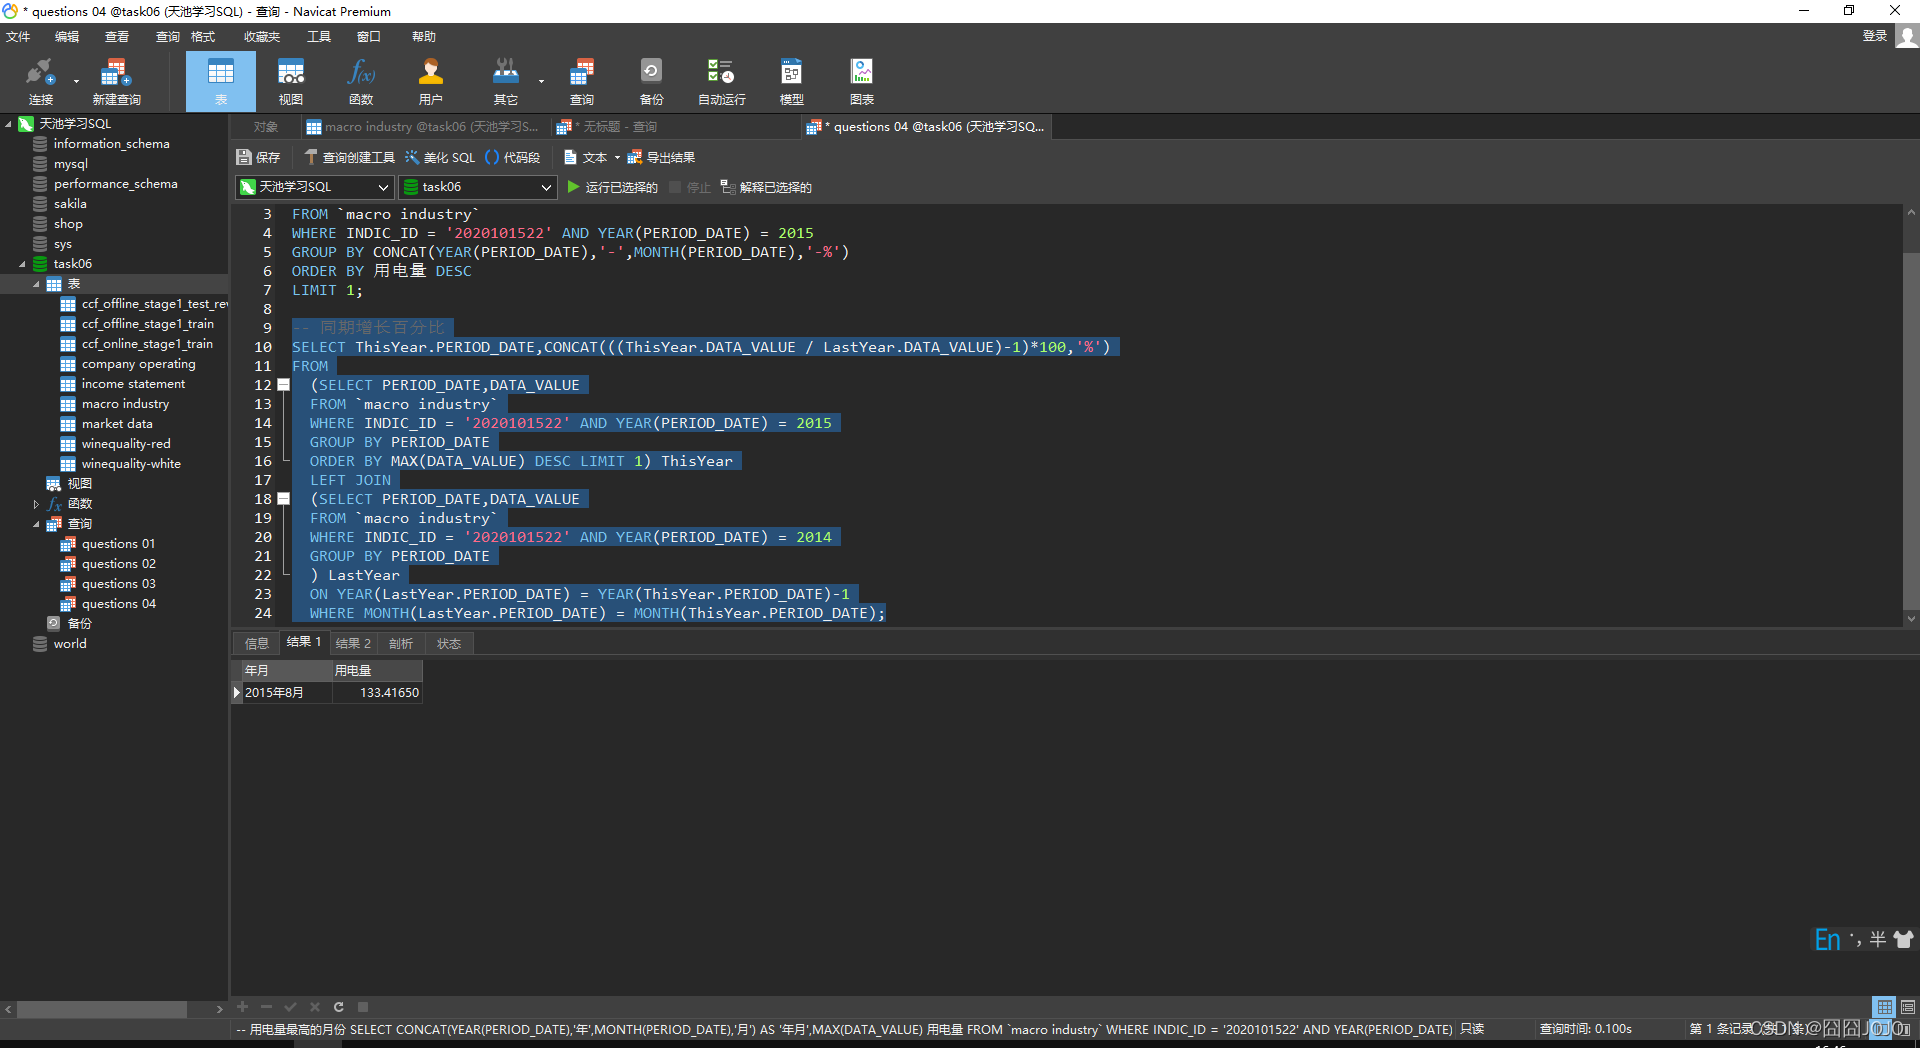Expand the 函数 (Functions) tree node
Image resolution: width=1920 pixels, height=1048 pixels.
(36, 504)
